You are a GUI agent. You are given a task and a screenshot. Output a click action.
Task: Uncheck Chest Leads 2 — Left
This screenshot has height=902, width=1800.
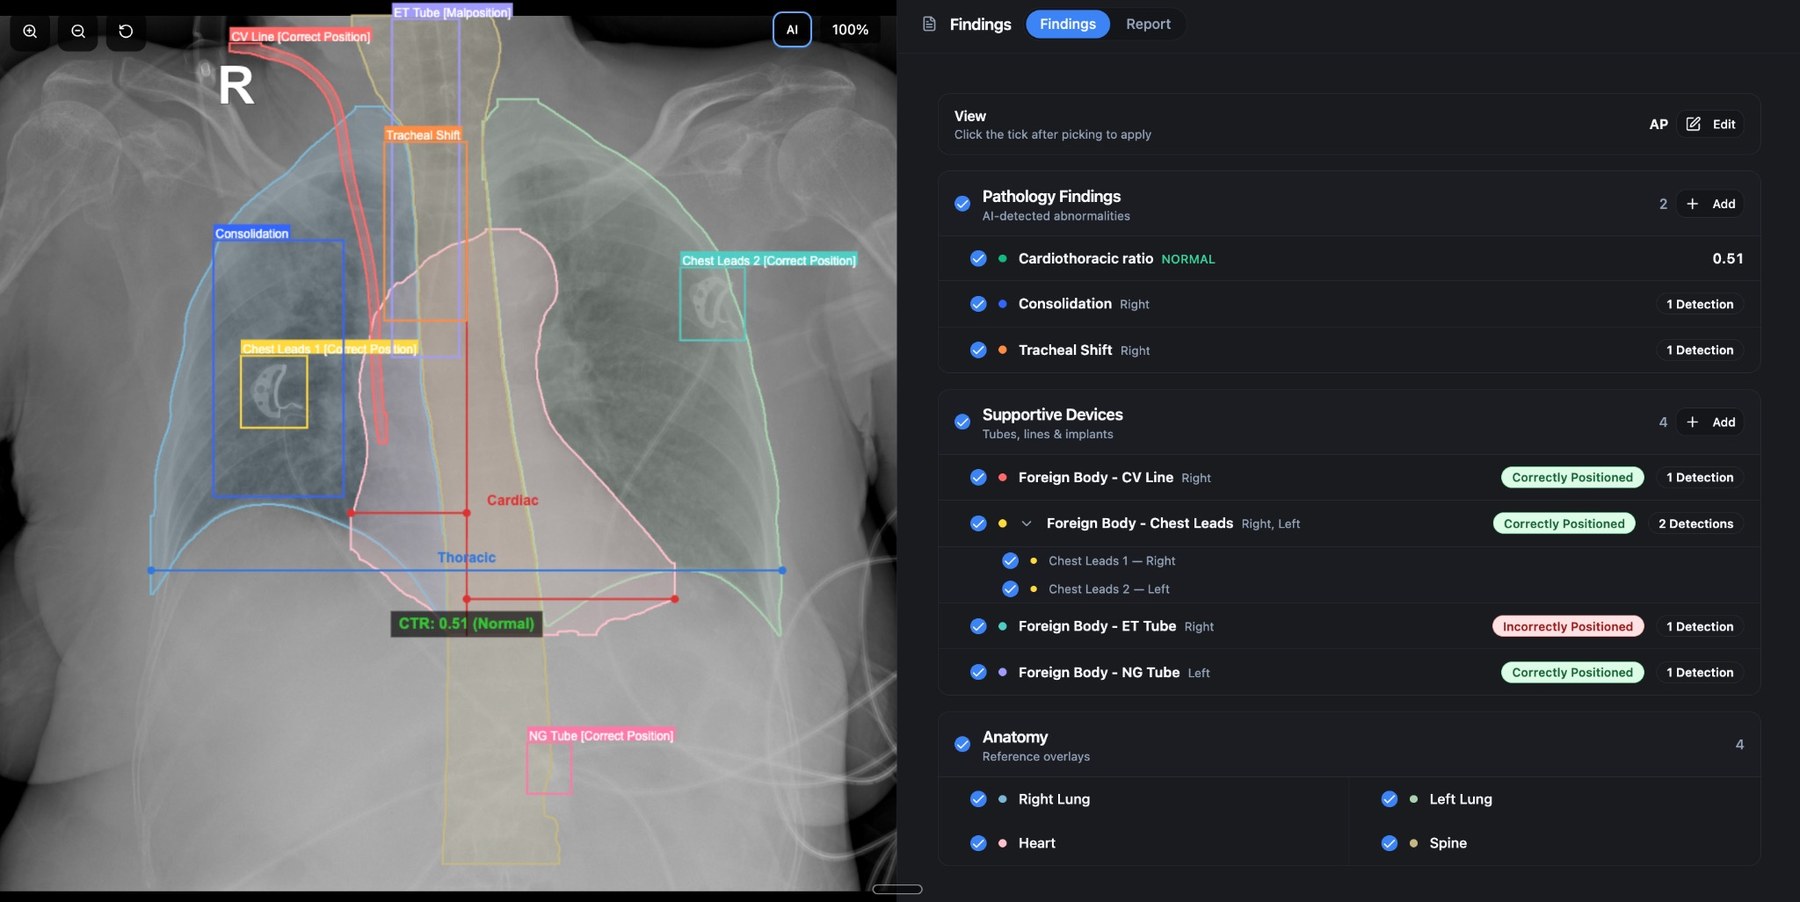pos(1010,589)
